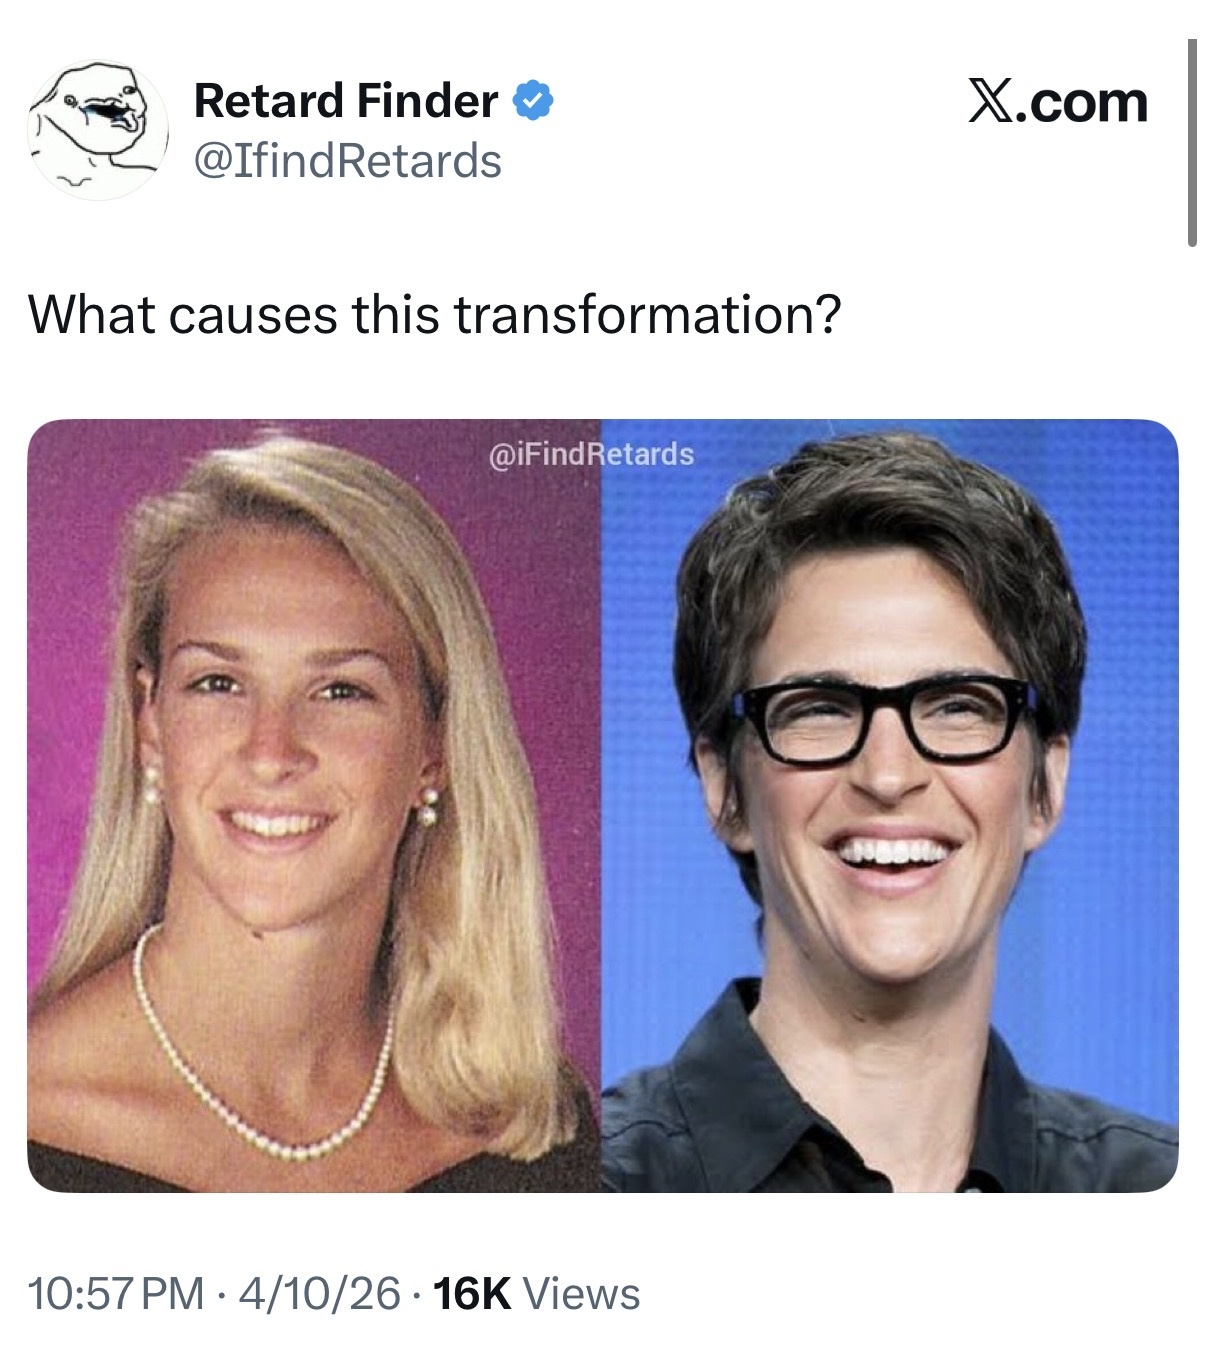Click the X.com logo text
Viewport: 1206px width, 1352px height.
coord(1058,102)
